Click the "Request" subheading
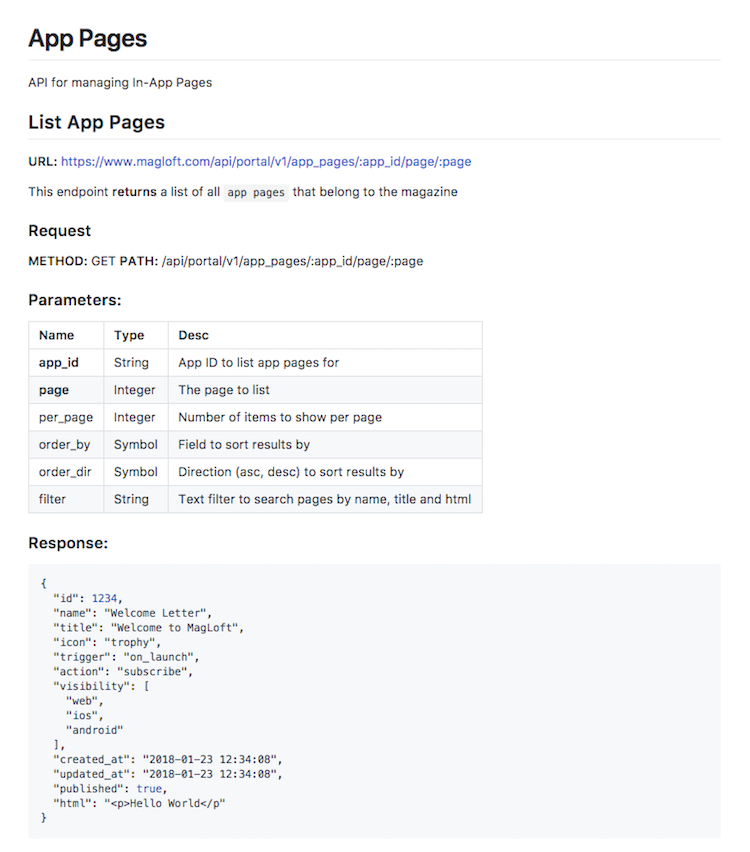The width and height of the screenshot is (750, 852). point(59,231)
